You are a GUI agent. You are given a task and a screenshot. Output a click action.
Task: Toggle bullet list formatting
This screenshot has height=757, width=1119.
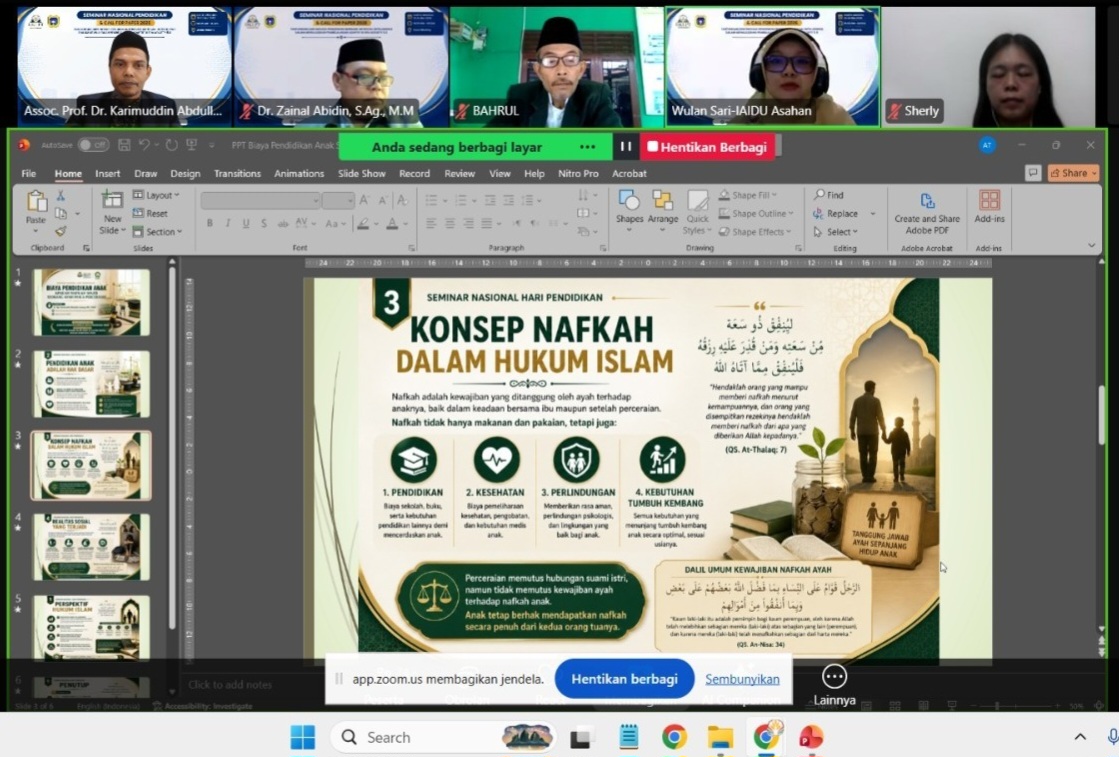point(431,200)
